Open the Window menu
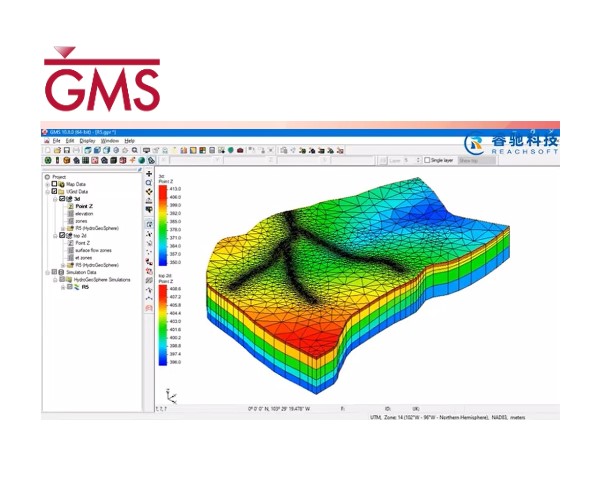 tap(110, 141)
